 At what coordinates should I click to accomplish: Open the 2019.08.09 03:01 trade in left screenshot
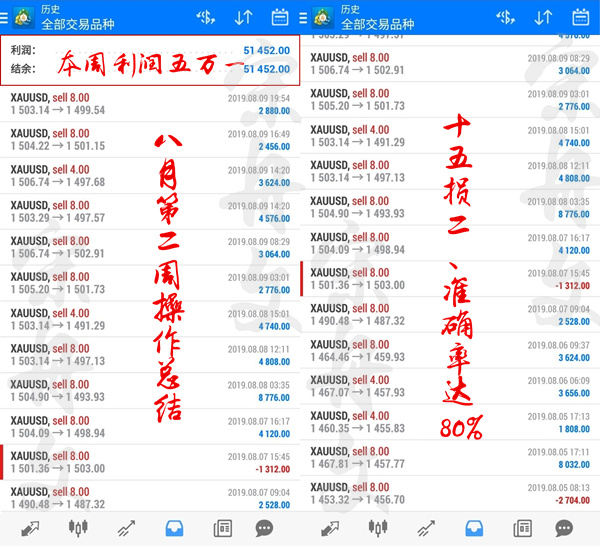point(150,283)
